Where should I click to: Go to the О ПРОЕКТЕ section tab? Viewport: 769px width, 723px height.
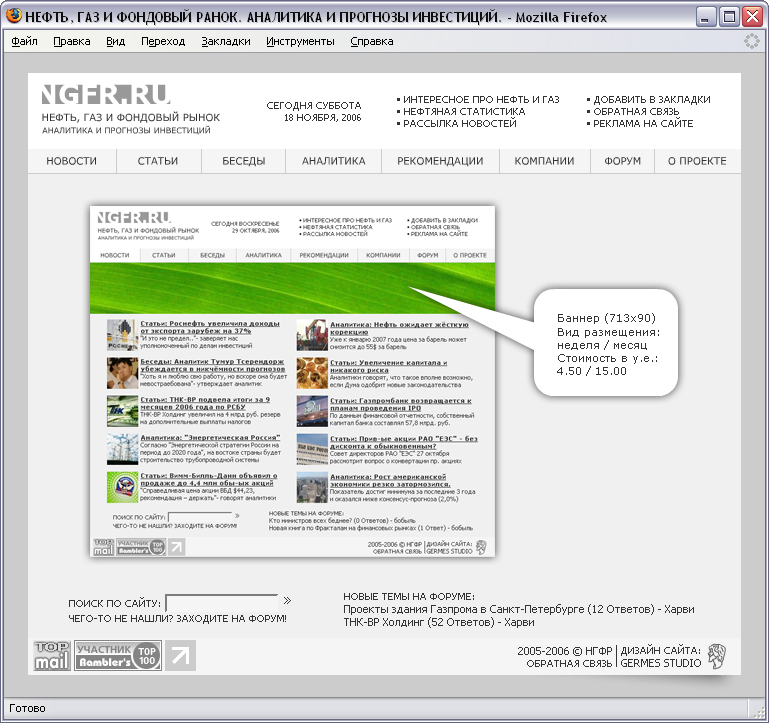pyautogui.click(x=697, y=161)
